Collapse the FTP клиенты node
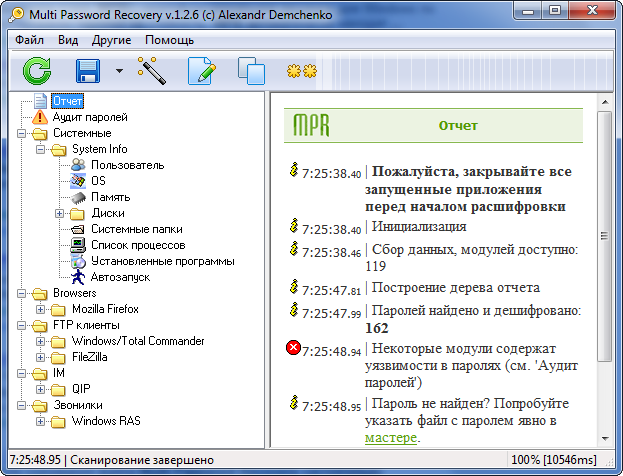The width and height of the screenshot is (623, 476). [21, 325]
